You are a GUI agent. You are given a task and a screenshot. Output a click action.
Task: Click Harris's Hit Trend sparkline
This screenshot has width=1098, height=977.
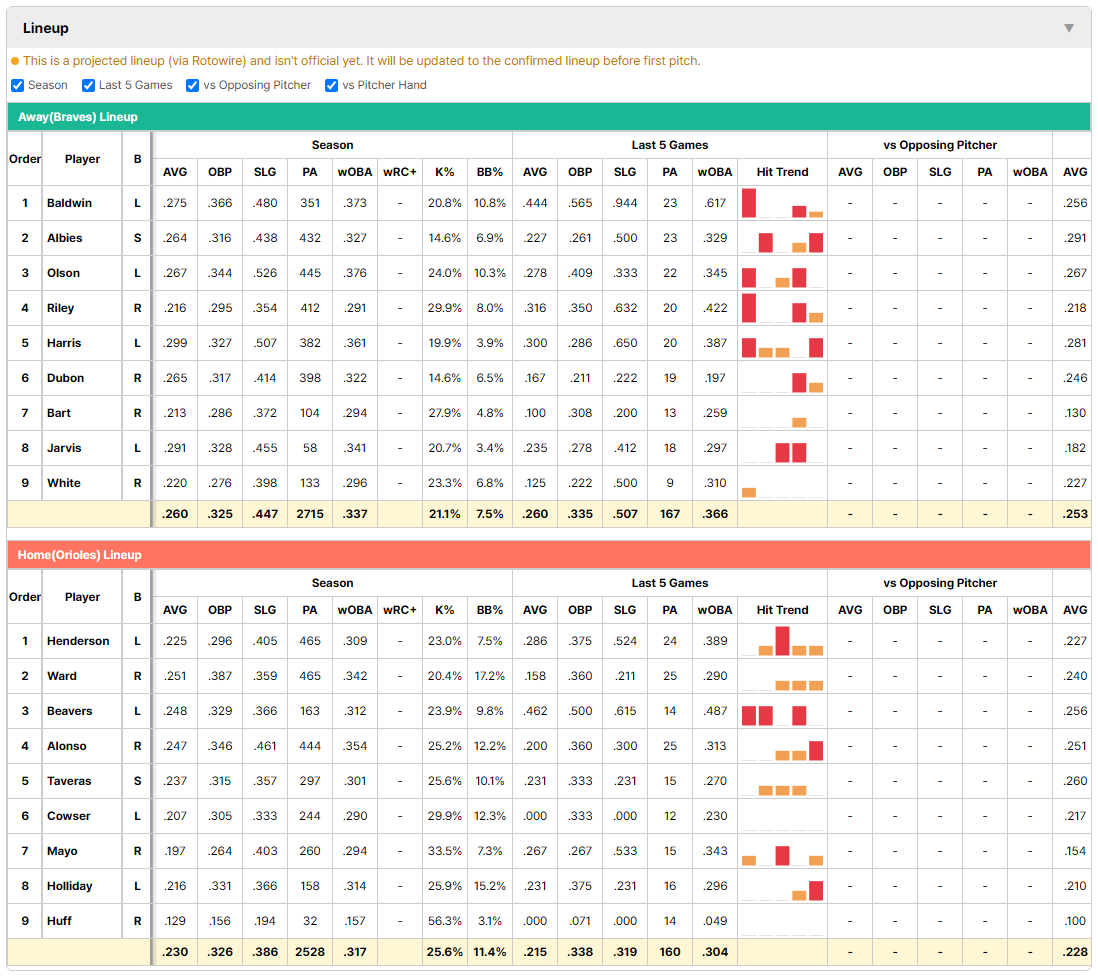coord(782,343)
